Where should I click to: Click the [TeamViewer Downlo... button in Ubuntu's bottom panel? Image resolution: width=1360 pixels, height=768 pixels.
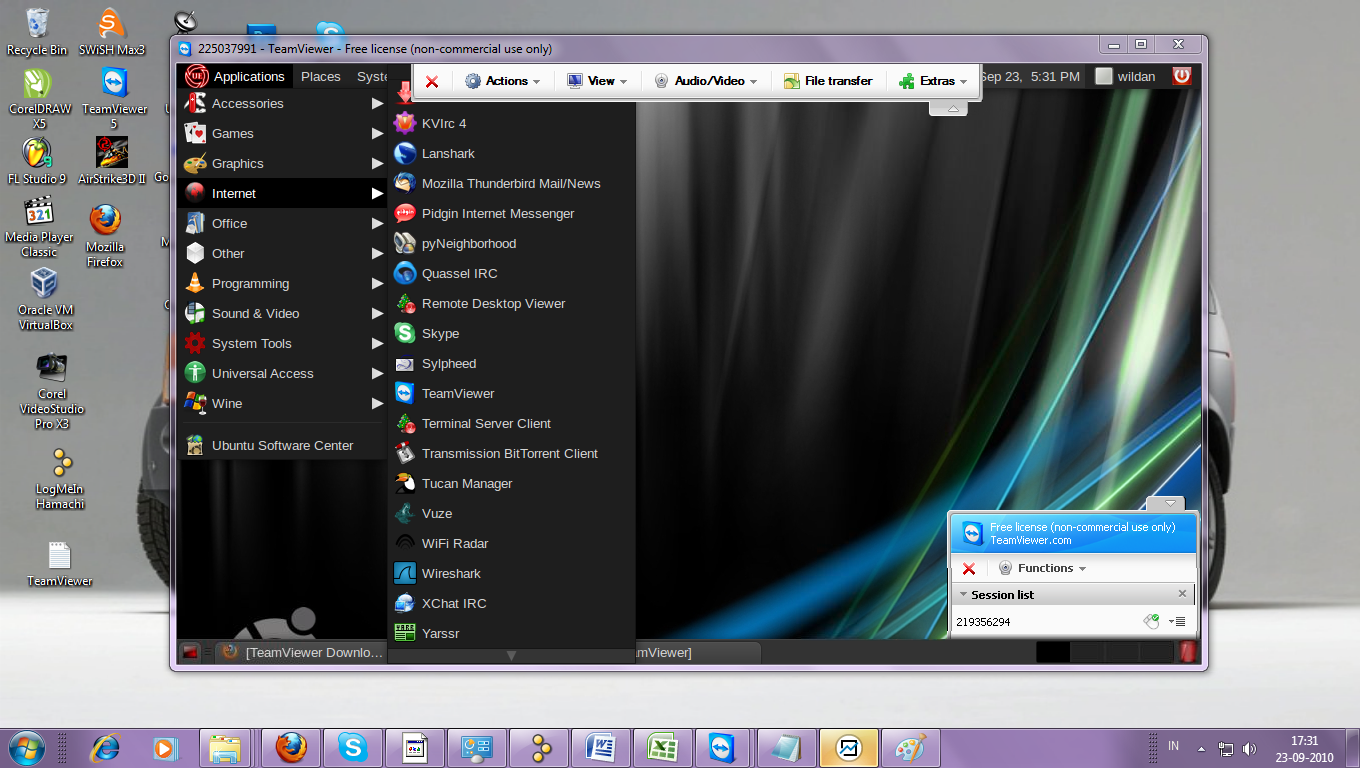click(301, 652)
